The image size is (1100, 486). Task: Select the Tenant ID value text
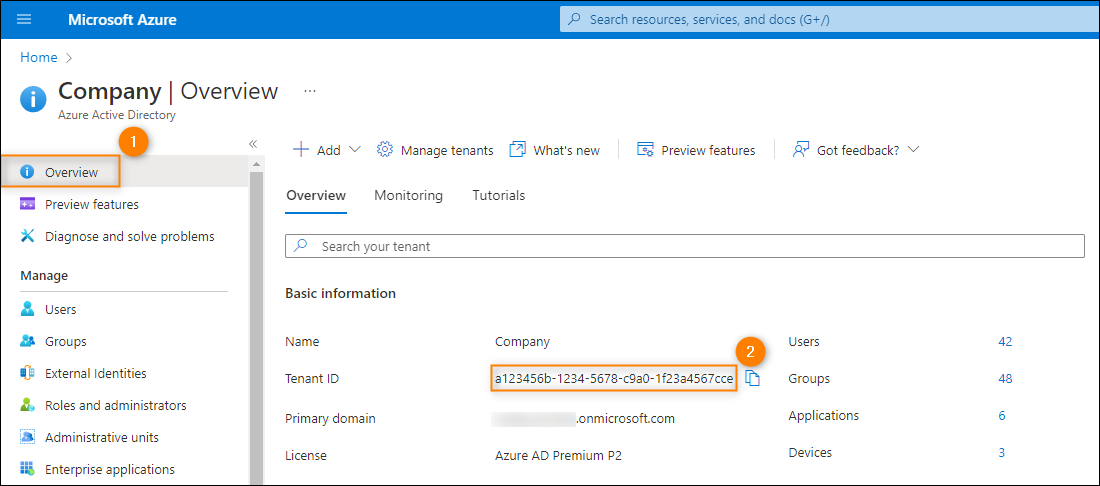[x=615, y=379]
